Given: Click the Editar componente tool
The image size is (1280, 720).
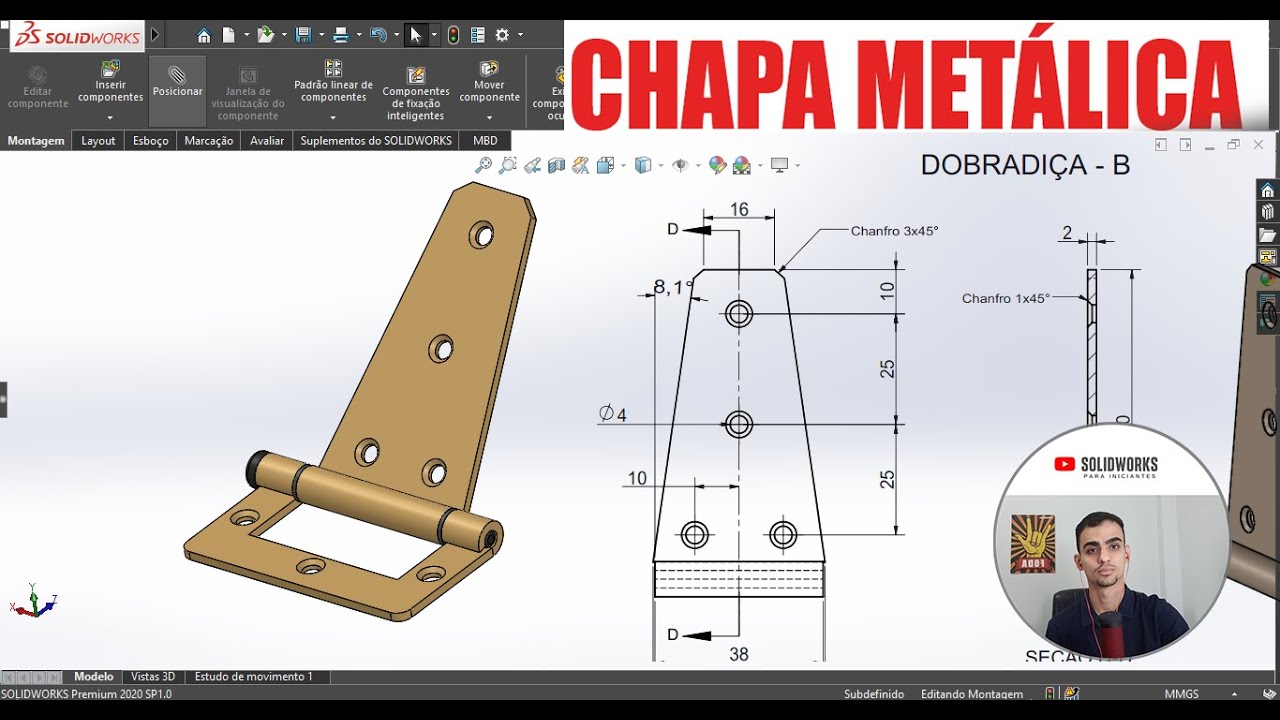Looking at the screenshot, I should pyautogui.click(x=38, y=88).
